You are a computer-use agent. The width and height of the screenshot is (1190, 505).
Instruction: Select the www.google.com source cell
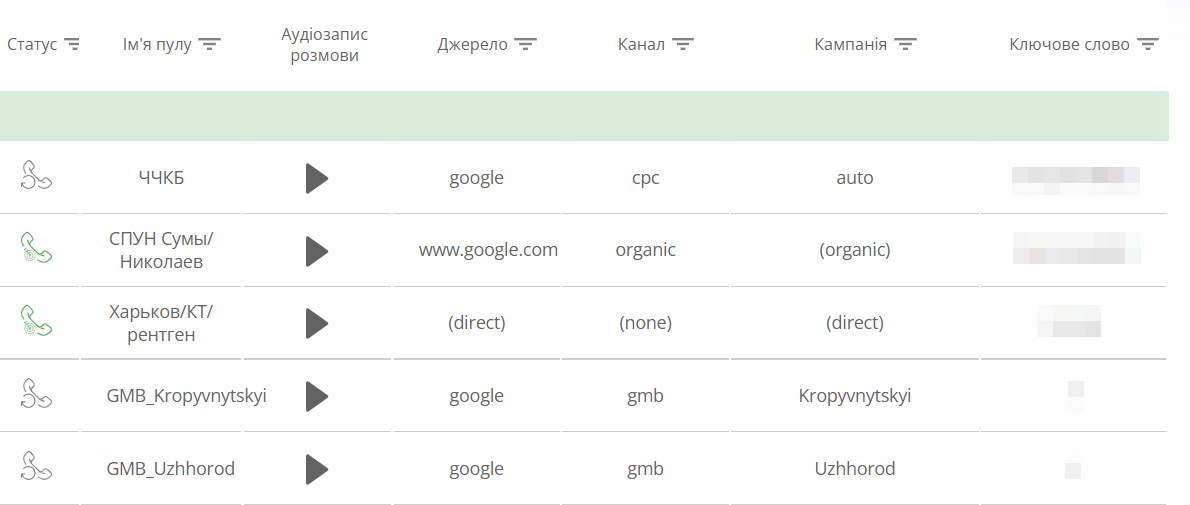pyautogui.click(x=488, y=250)
